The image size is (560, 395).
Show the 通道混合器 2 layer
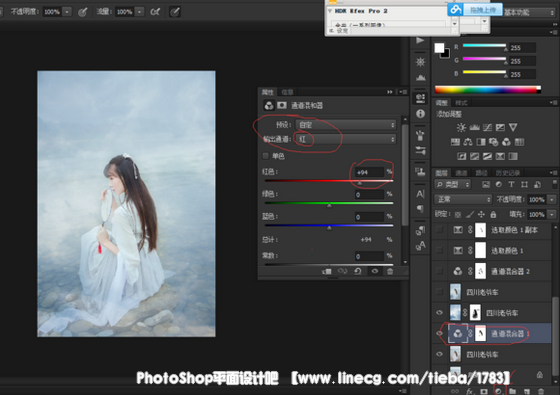tap(439, 271)
